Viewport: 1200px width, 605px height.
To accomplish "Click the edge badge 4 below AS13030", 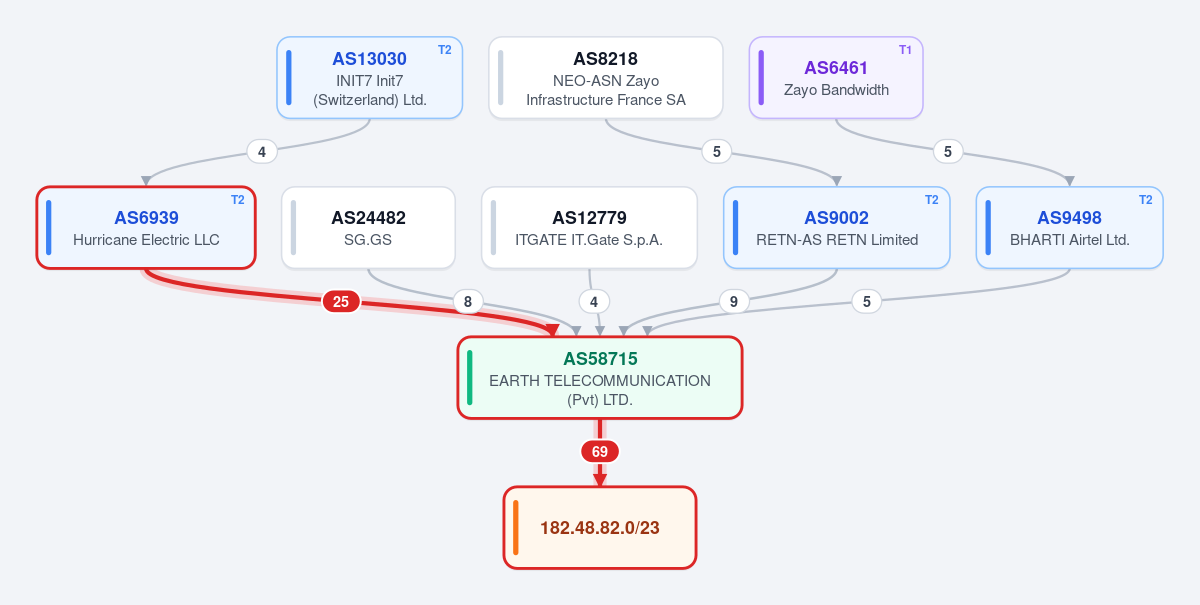I will point(262,152).
